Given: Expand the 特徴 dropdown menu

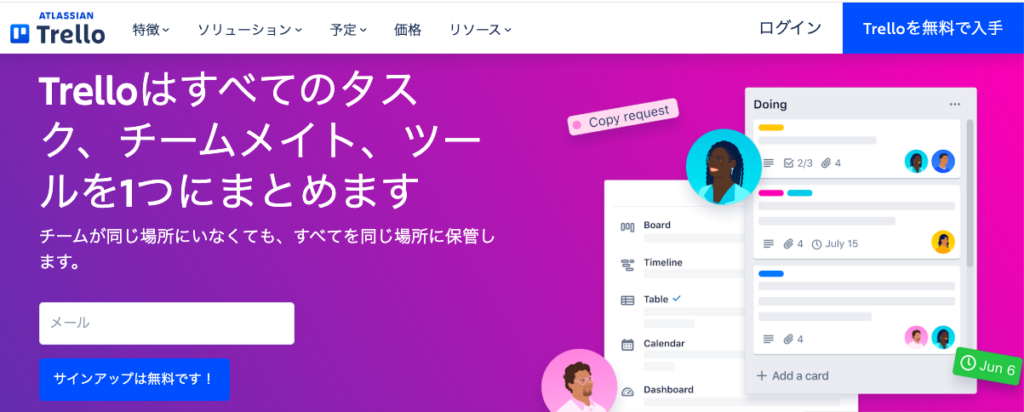Looking at the screenshot, I should (x=151, y=30).
